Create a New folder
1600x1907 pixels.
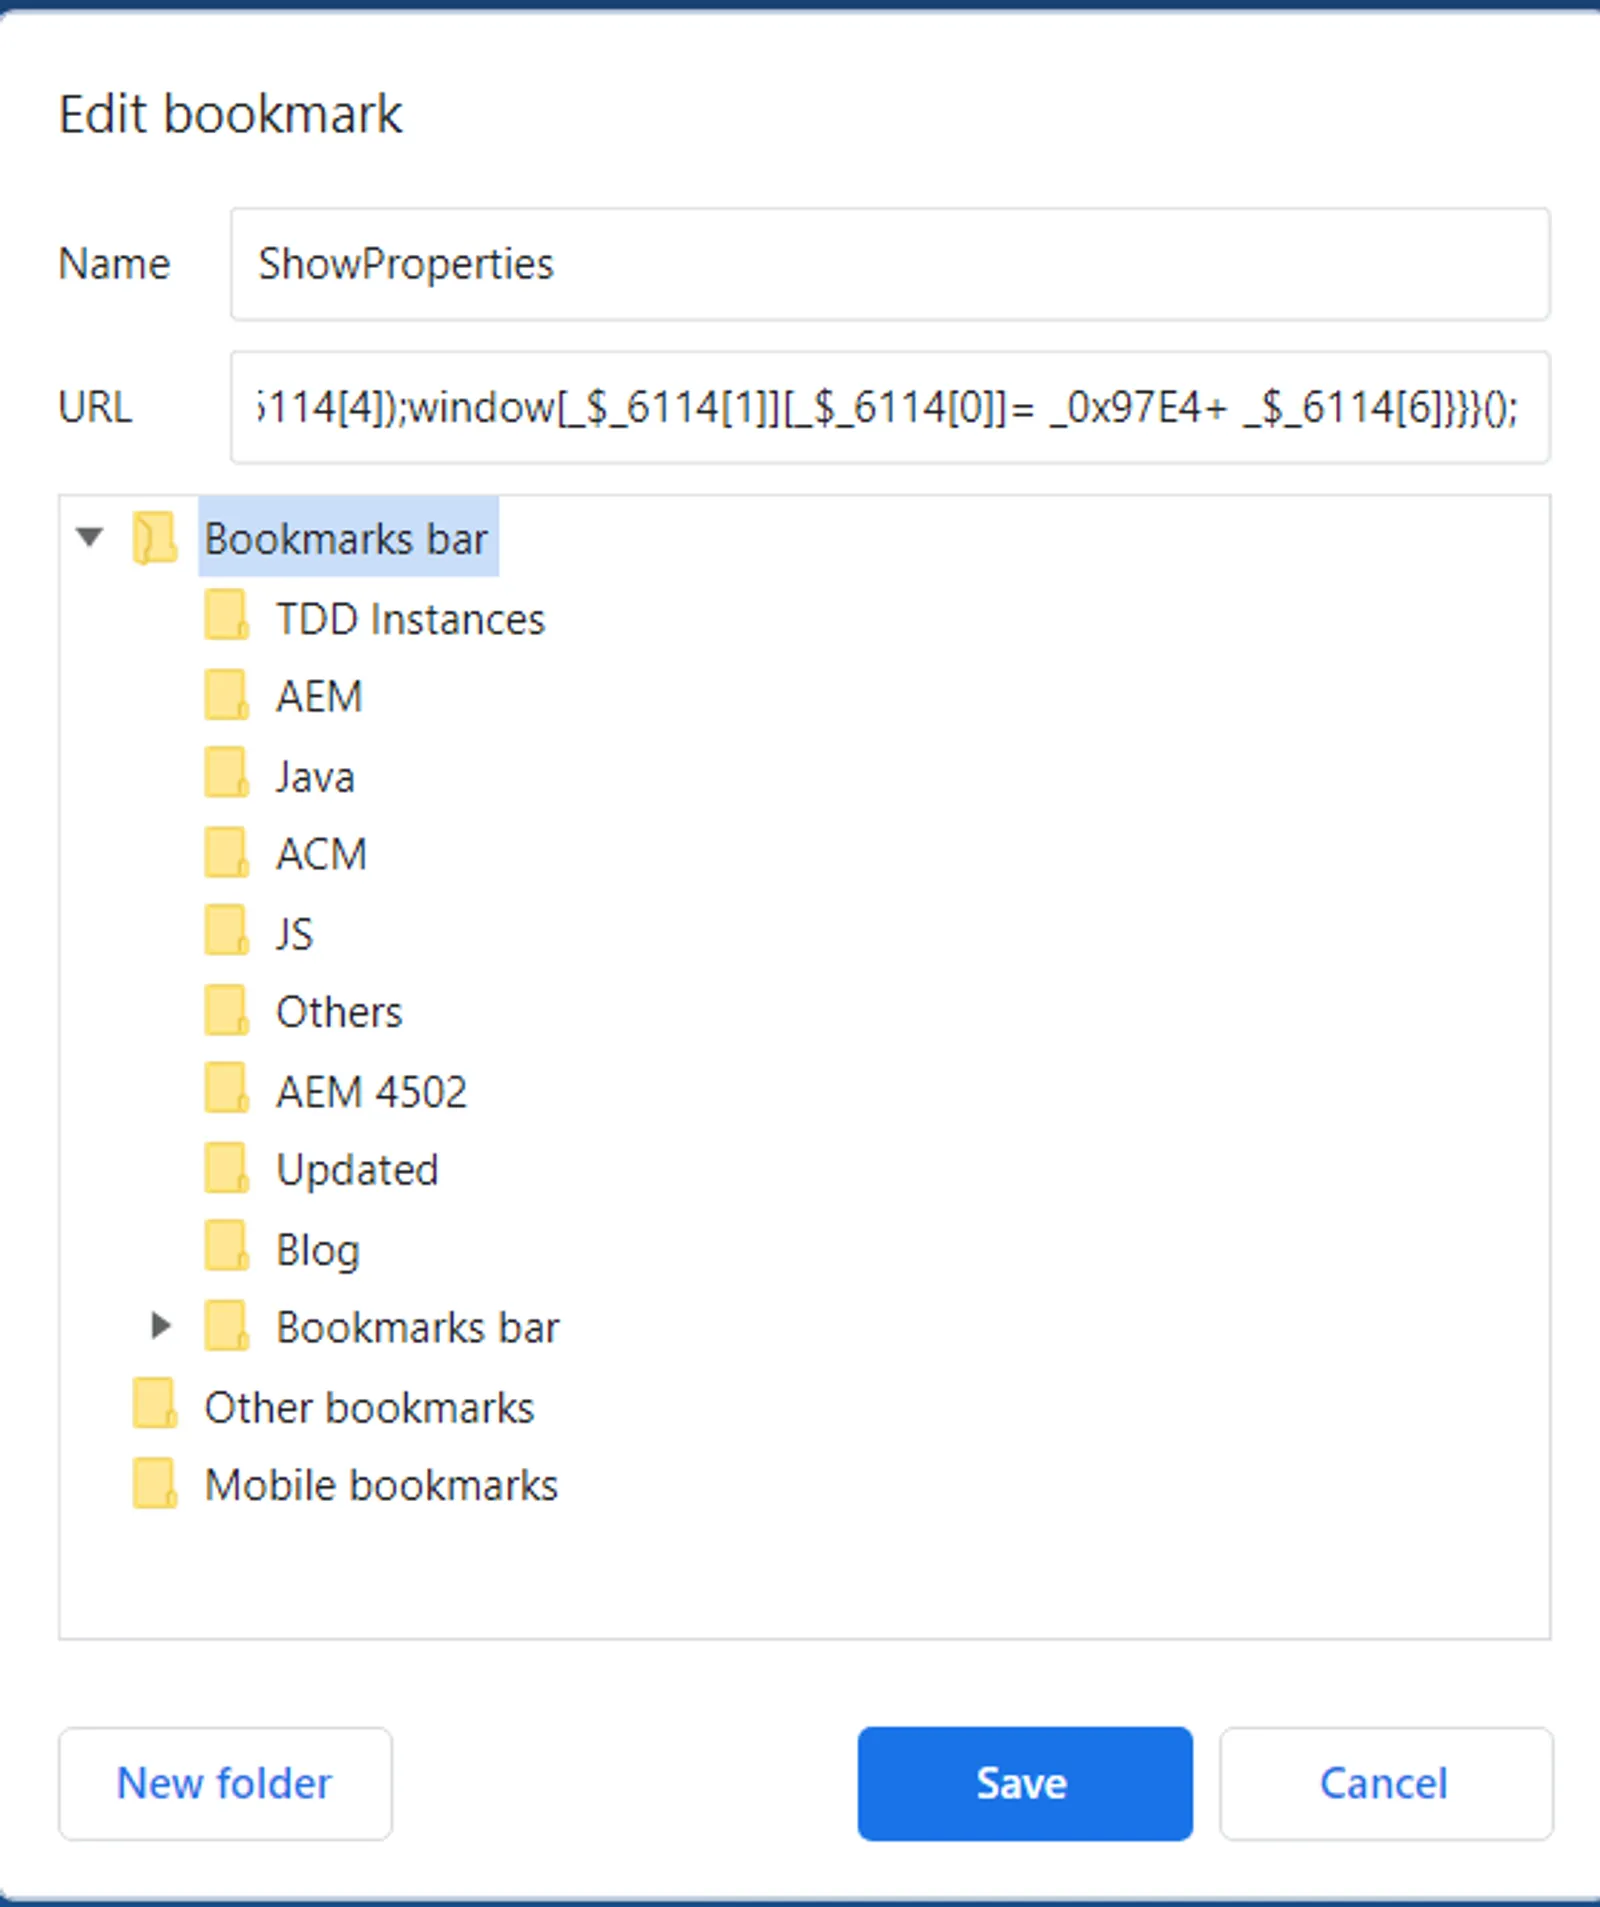point(225,1783)
